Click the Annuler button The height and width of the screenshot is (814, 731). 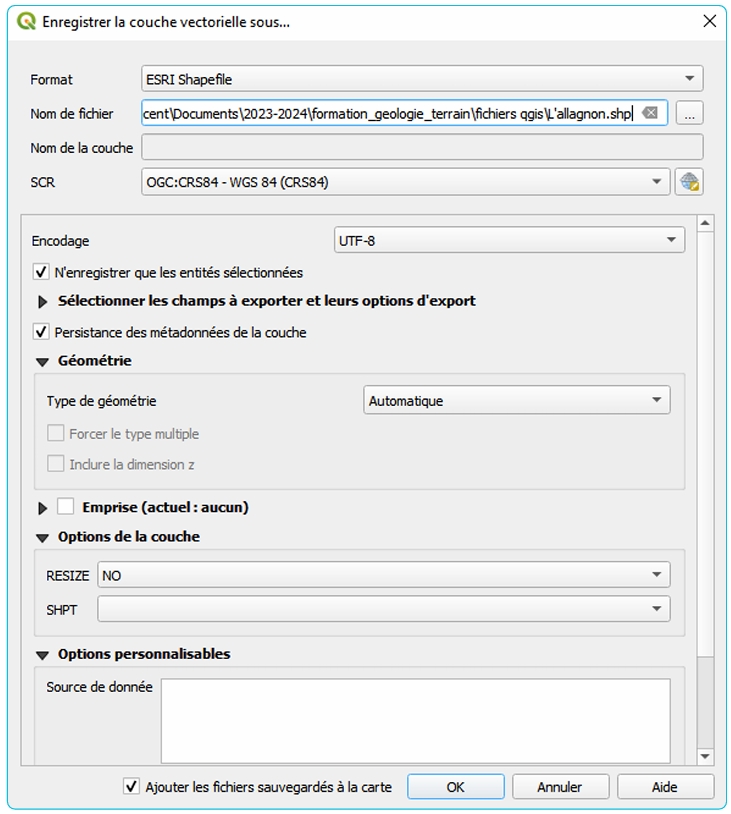[x=559, y=787]
